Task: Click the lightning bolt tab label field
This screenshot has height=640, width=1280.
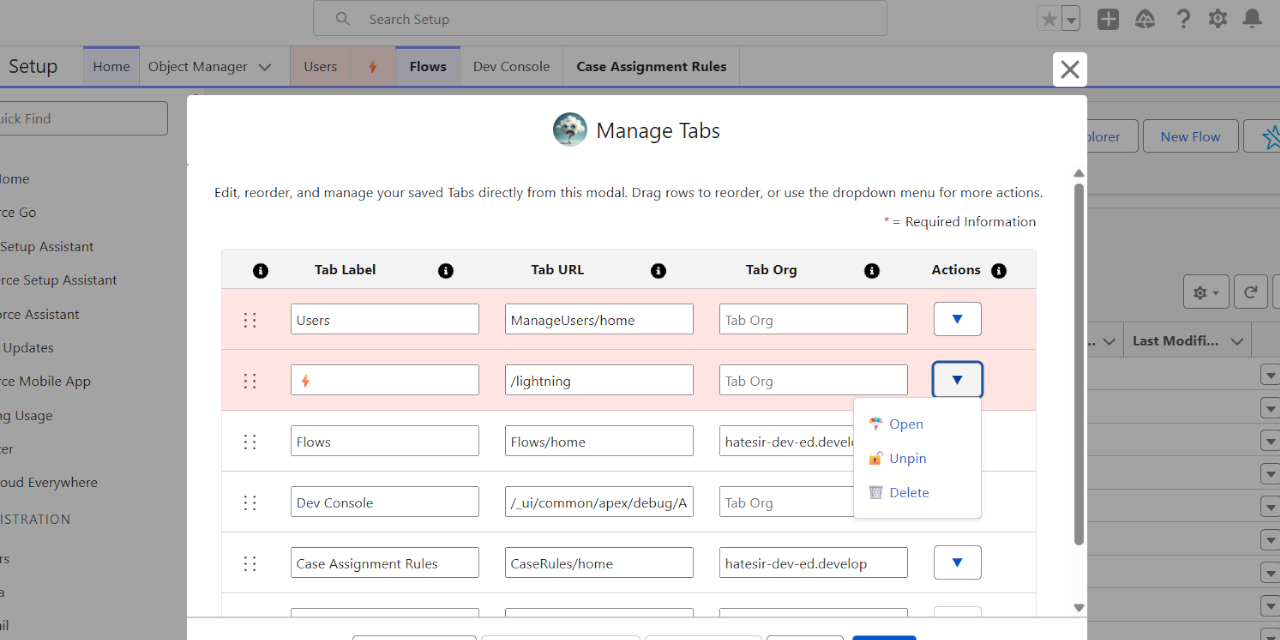Action: [385, 381]
